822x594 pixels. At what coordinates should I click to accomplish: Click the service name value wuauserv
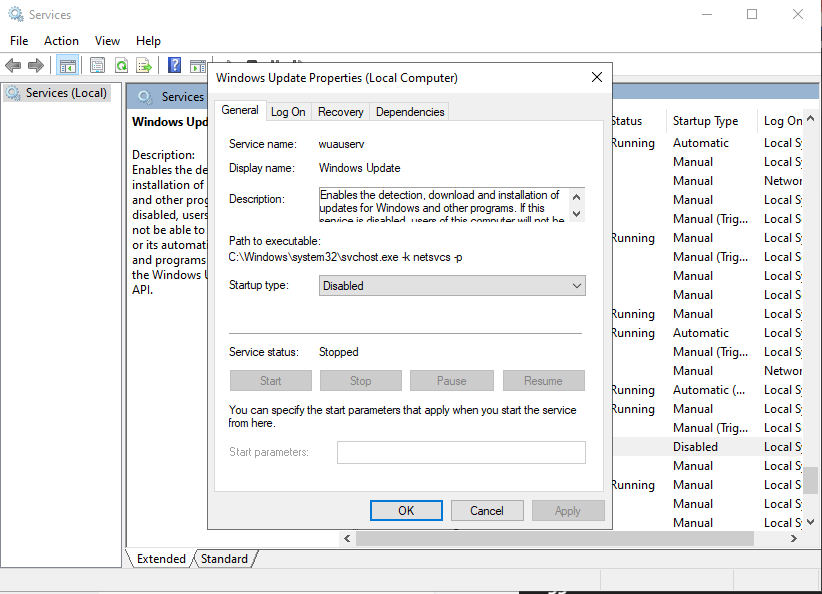click(341, 144)
